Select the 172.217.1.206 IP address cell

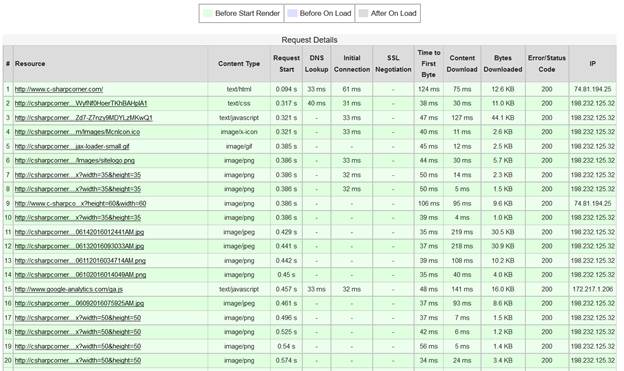tap(593, 289)
